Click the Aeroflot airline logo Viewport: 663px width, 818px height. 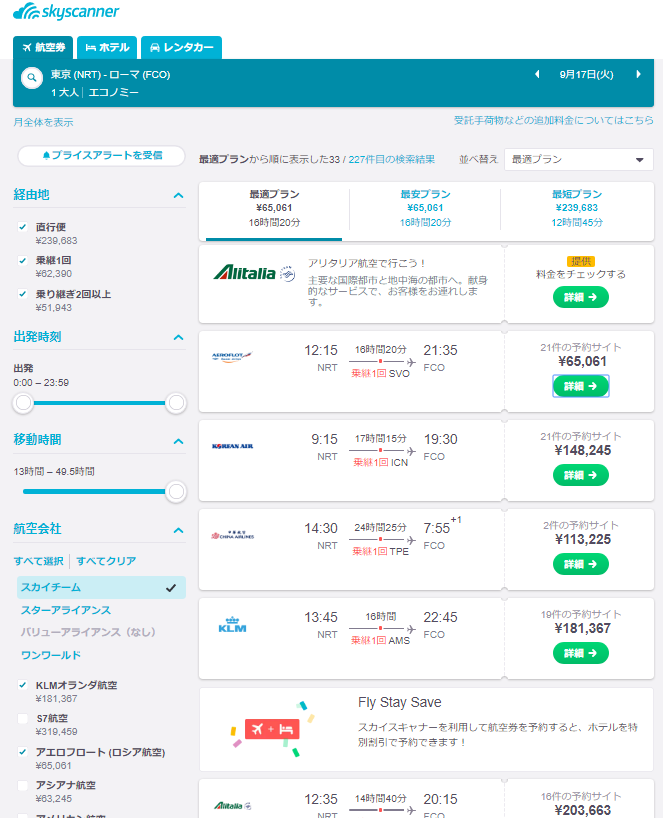point(232,357)
